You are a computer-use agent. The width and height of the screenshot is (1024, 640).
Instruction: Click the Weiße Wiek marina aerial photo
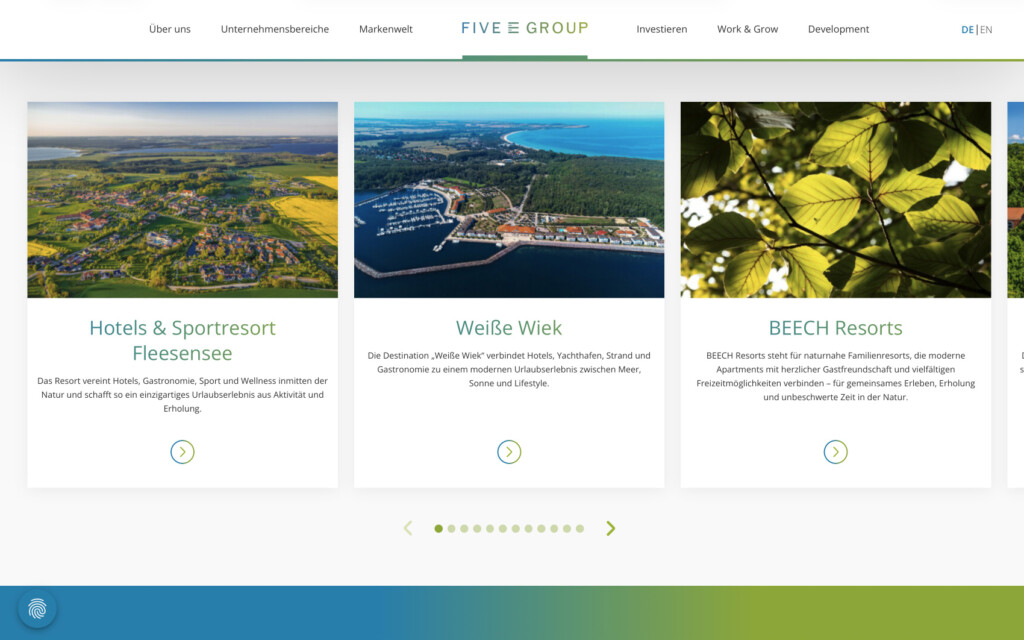(x=509, y=199)
